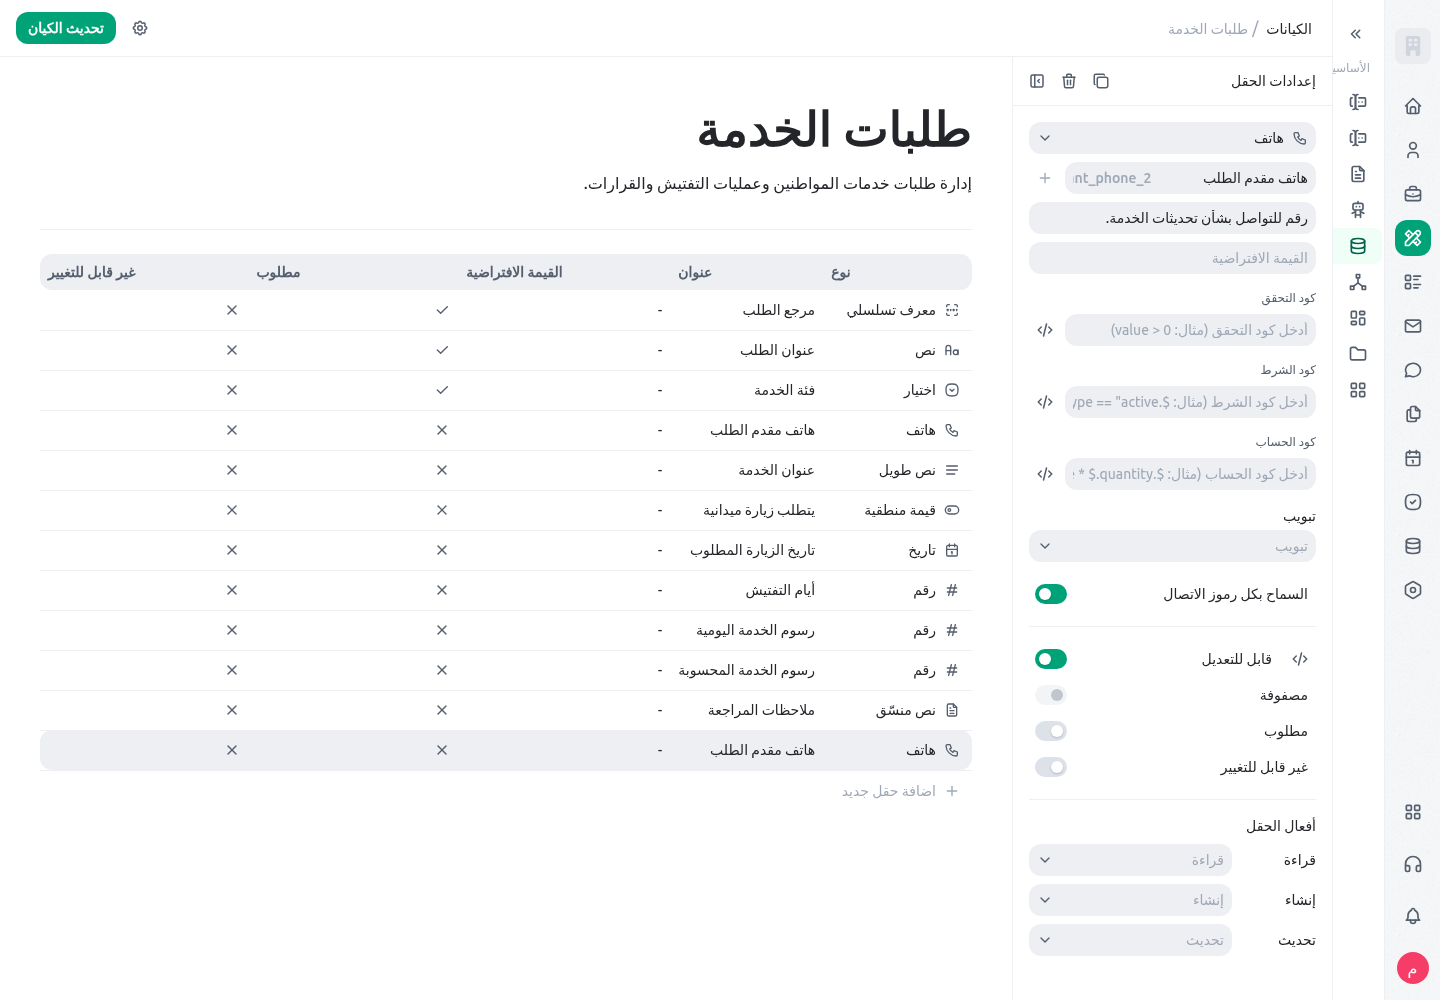Open the phone field type dropdown
Screen dimensions: 1440x1000
pos(1172,138)
